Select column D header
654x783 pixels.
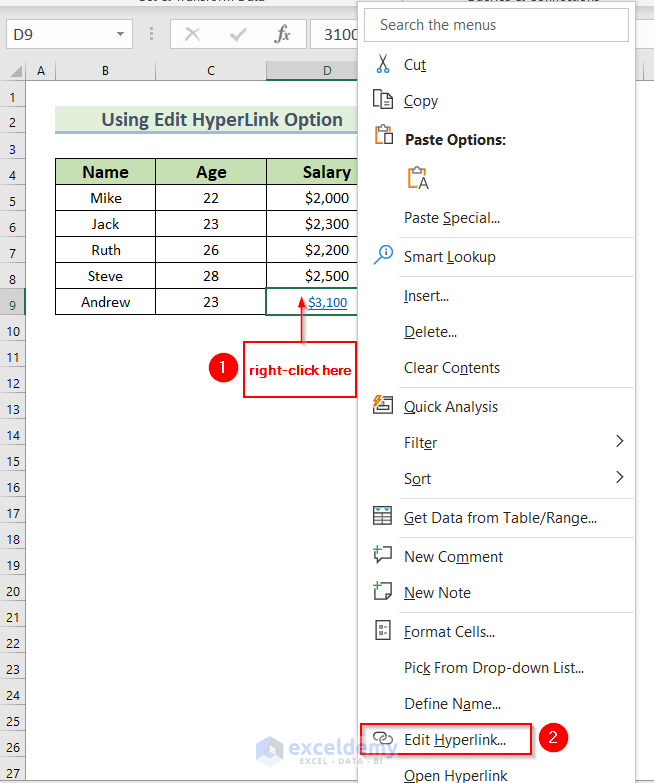pyautogui.click(x=312, y=71)
